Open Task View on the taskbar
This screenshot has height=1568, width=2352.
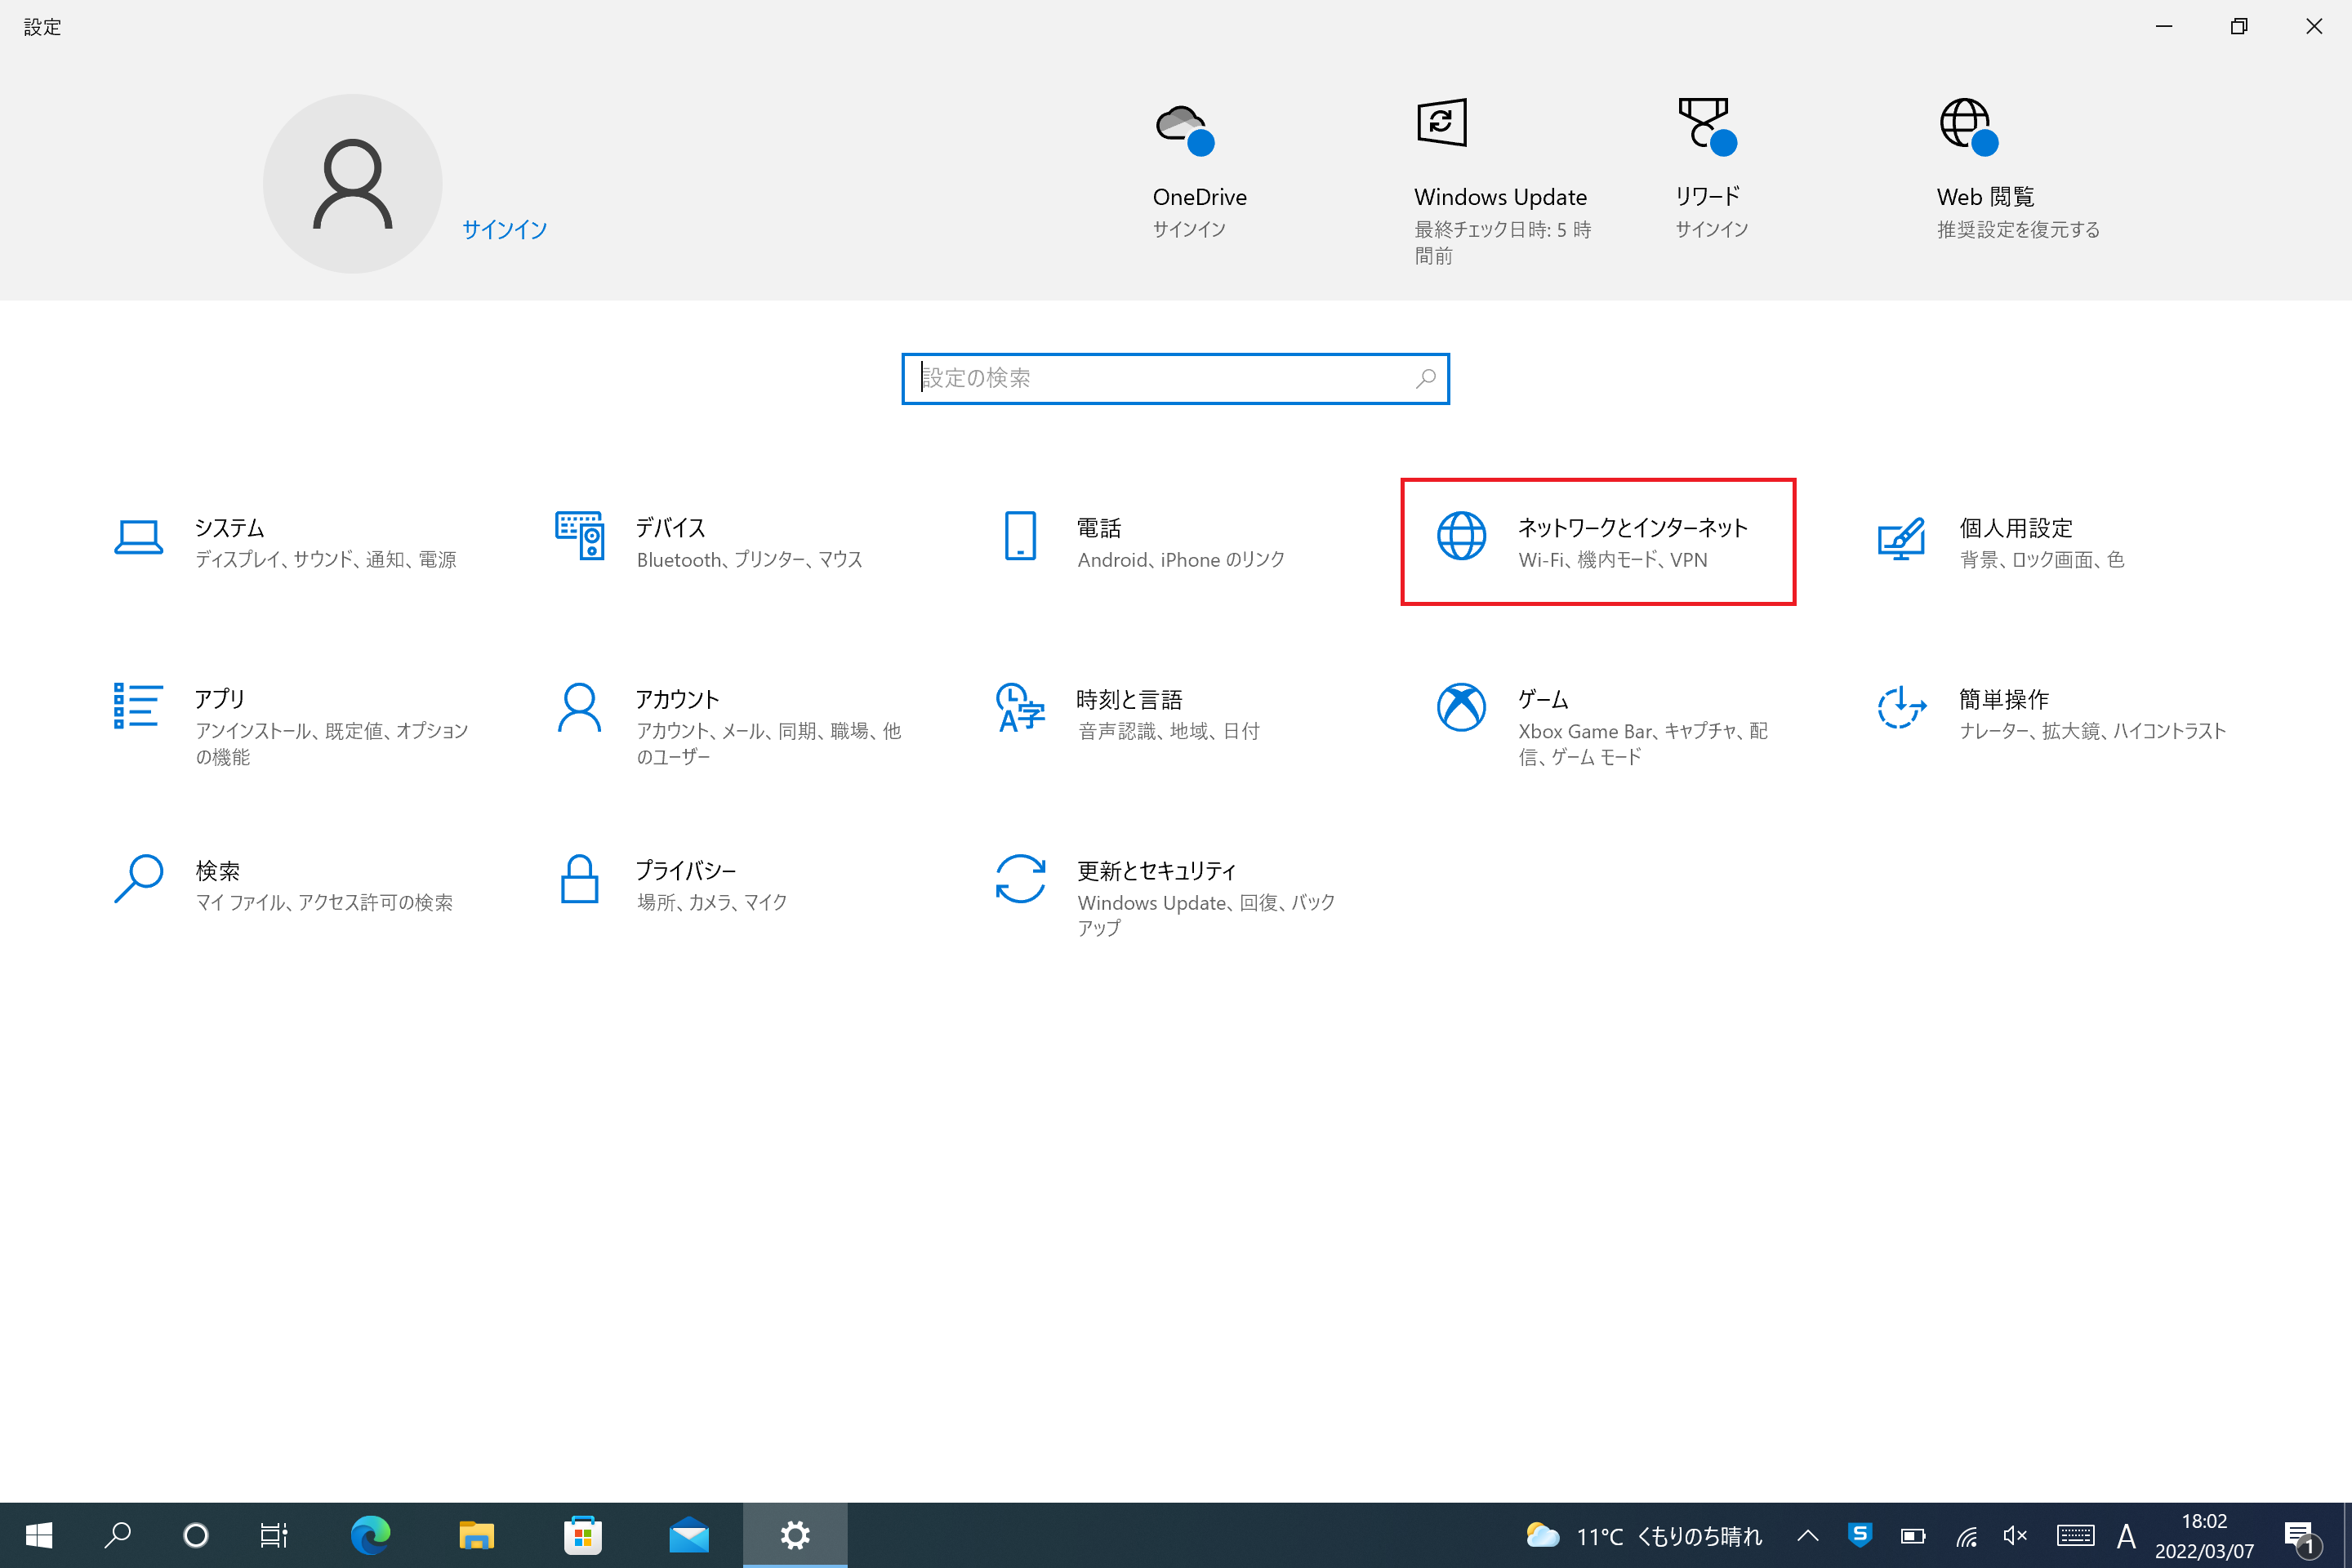point(273,1535)
